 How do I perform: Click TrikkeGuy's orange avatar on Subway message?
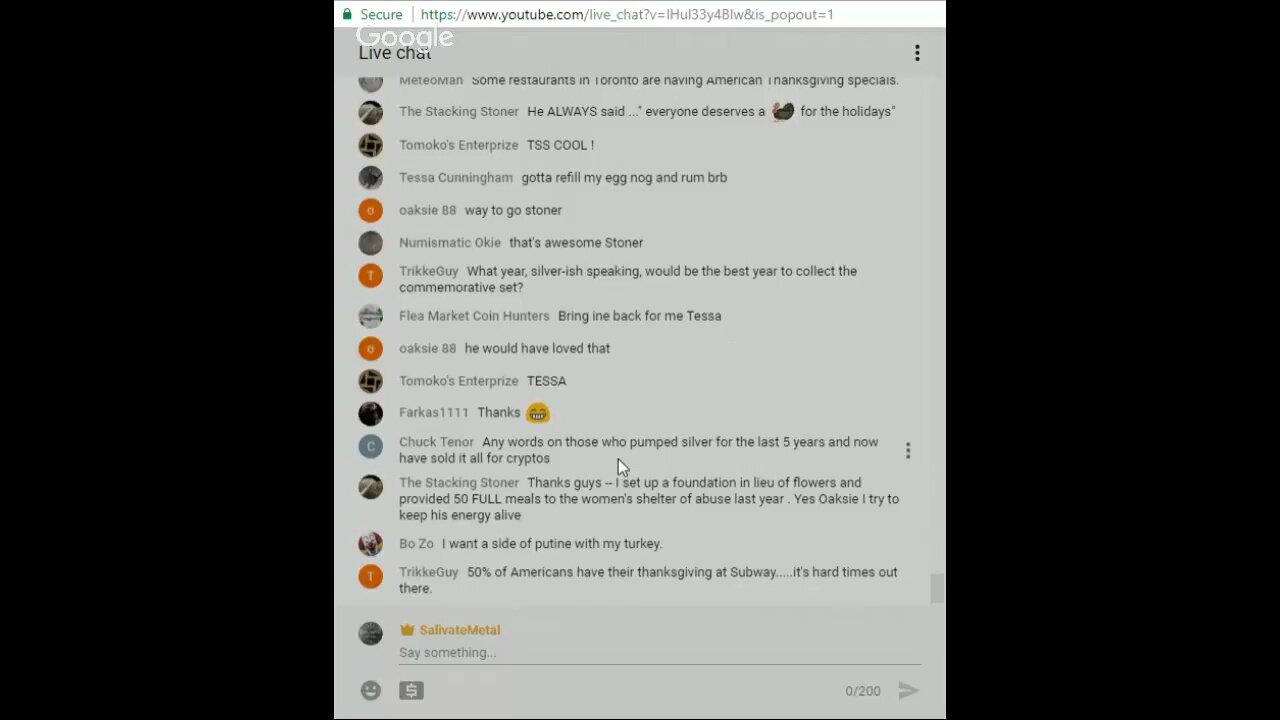coord(371,576)
